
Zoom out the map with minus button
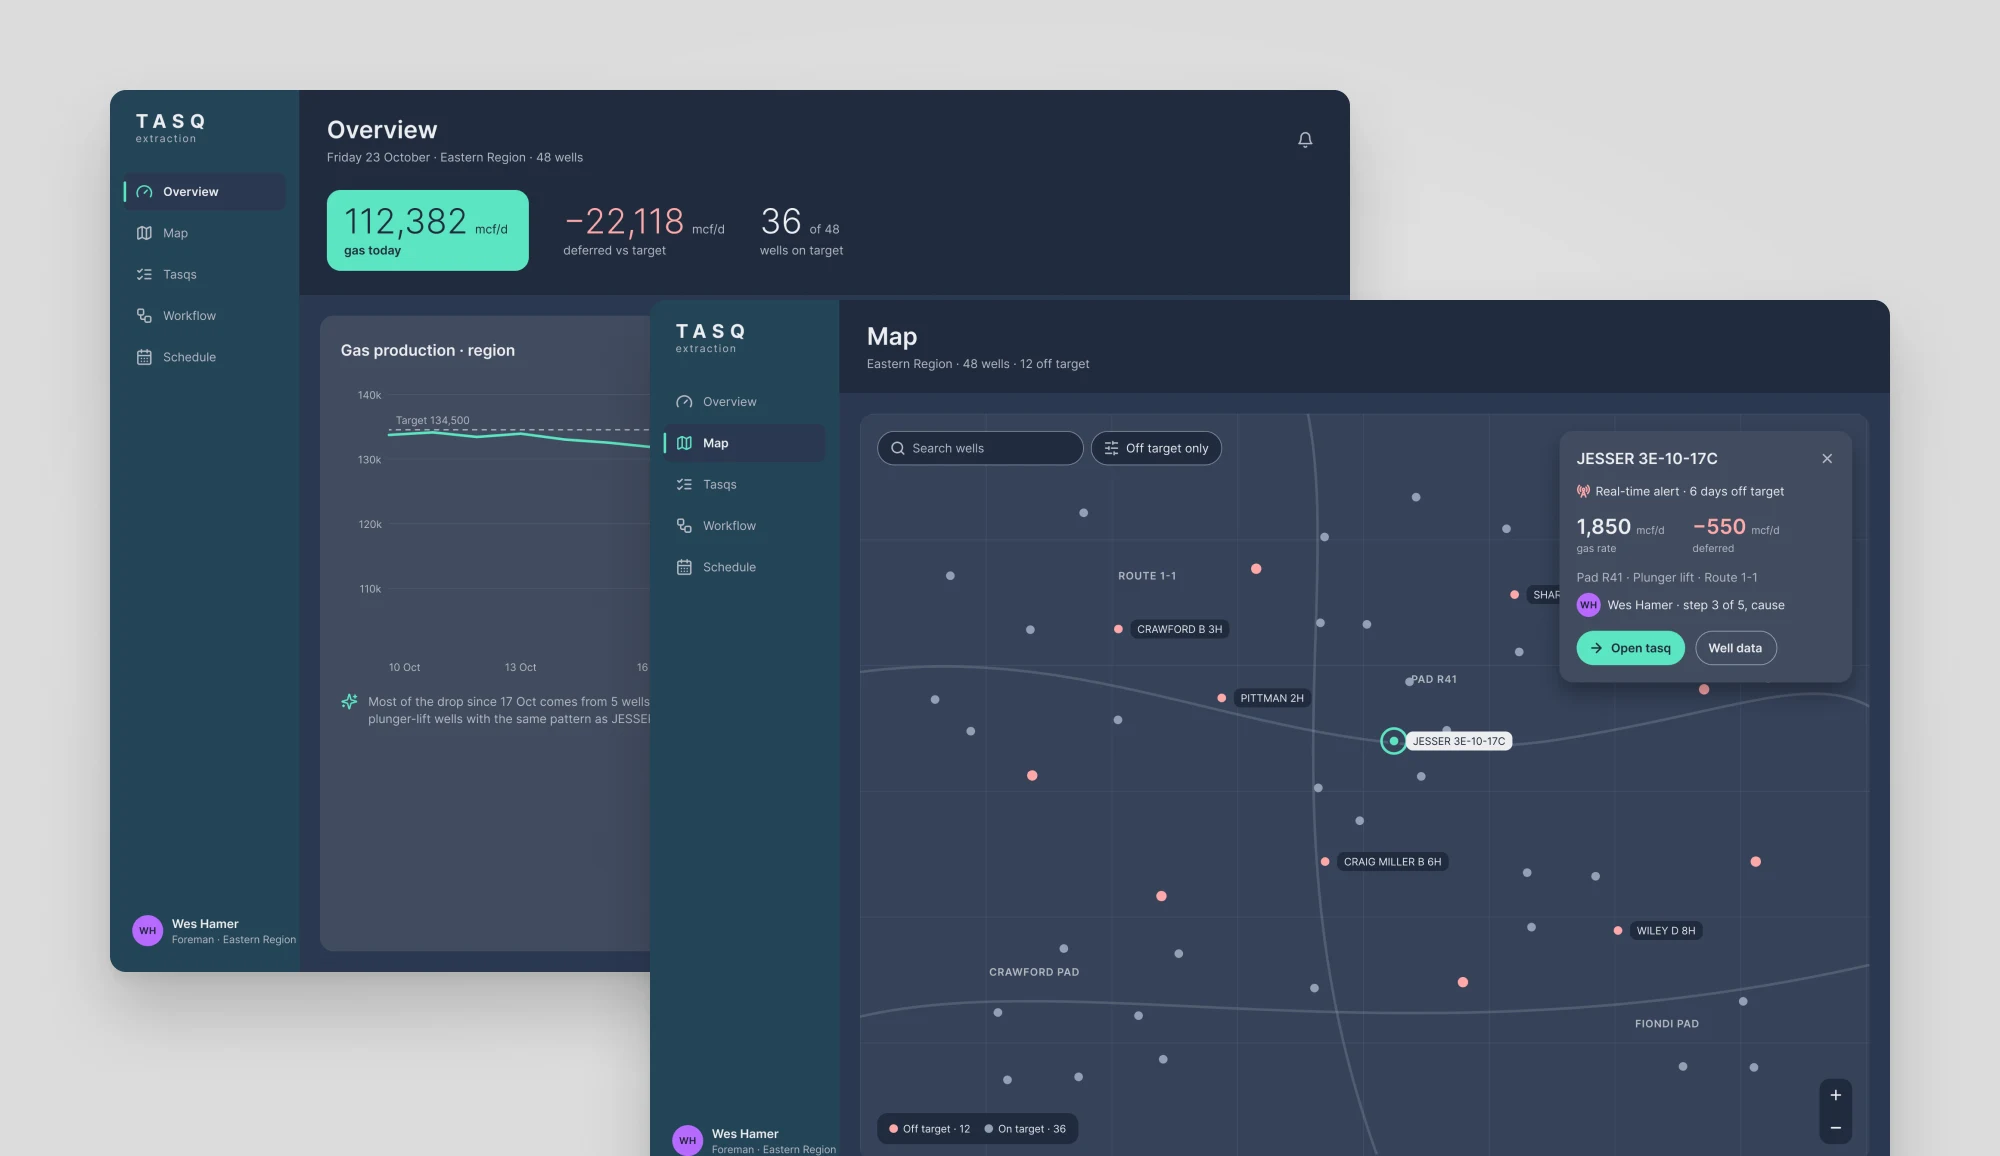click(1836, 1128)
